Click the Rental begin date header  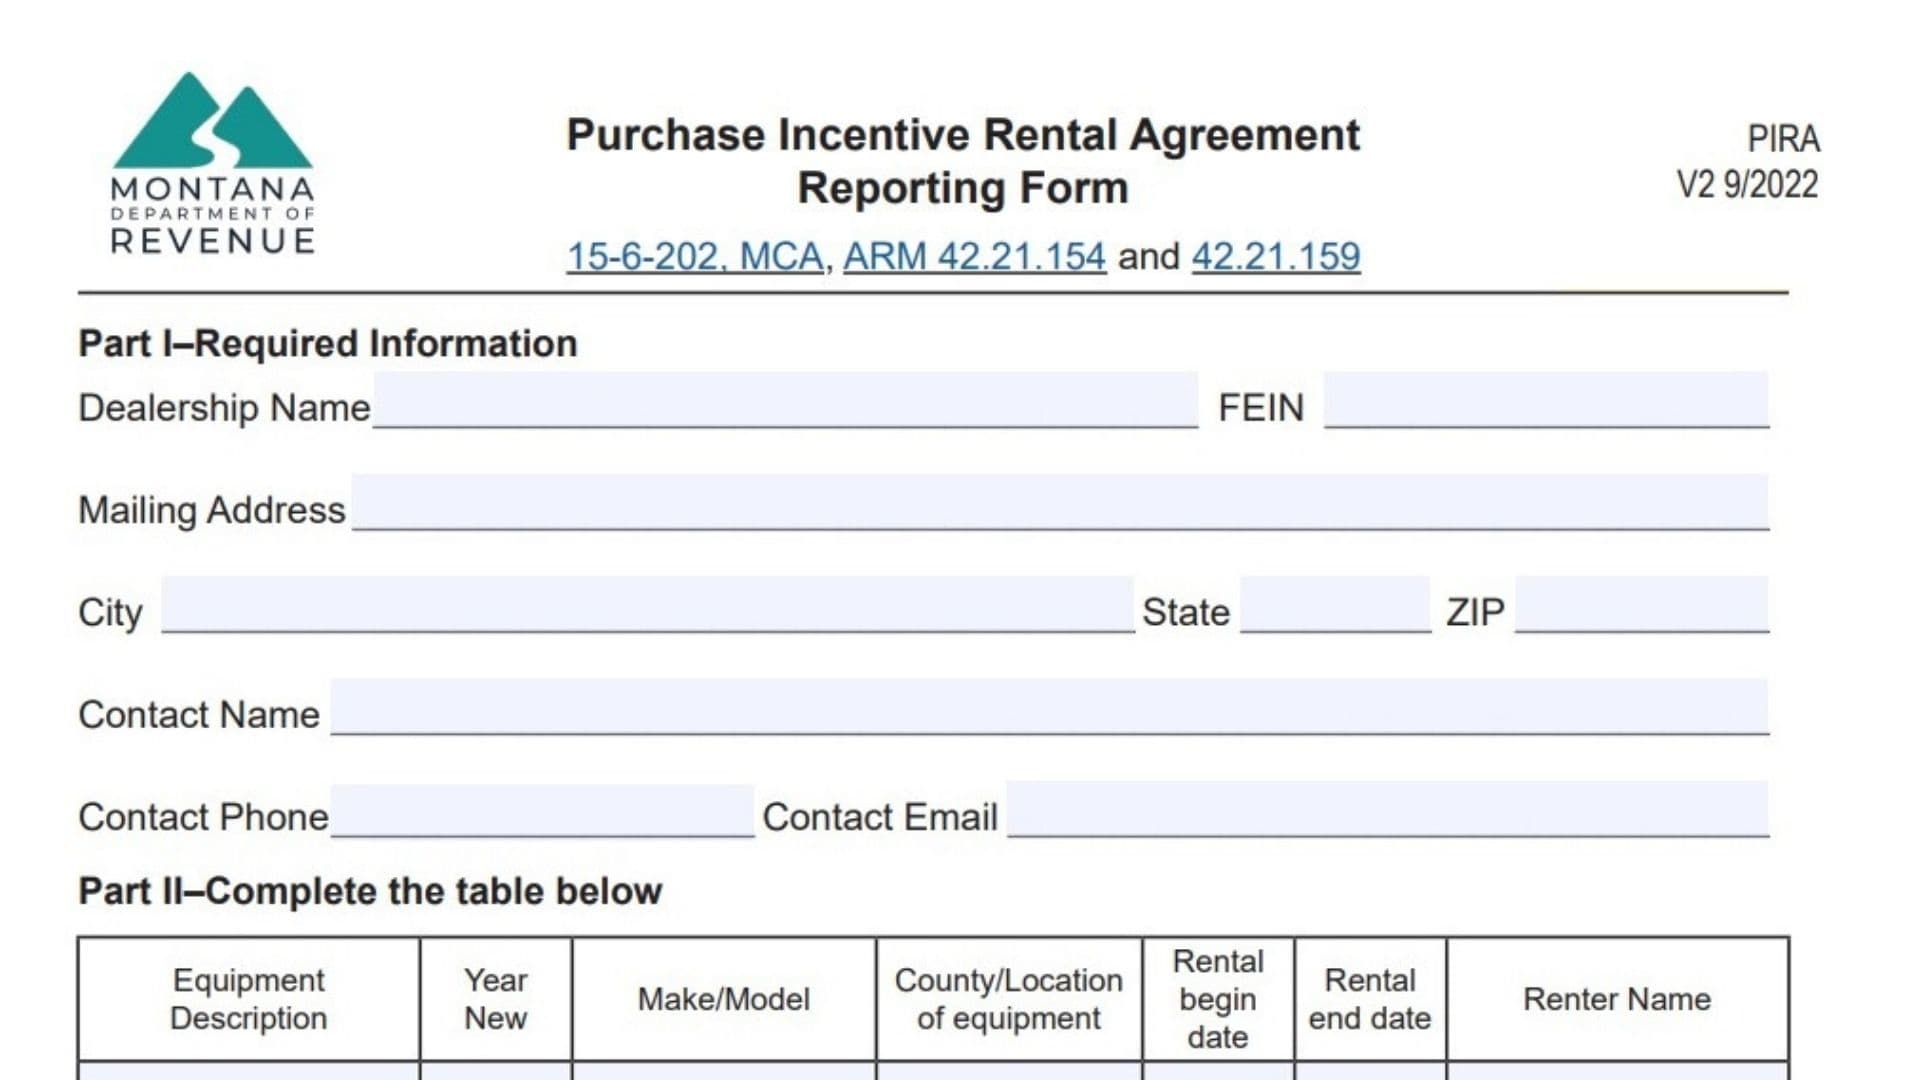(x=1218, y=999)
